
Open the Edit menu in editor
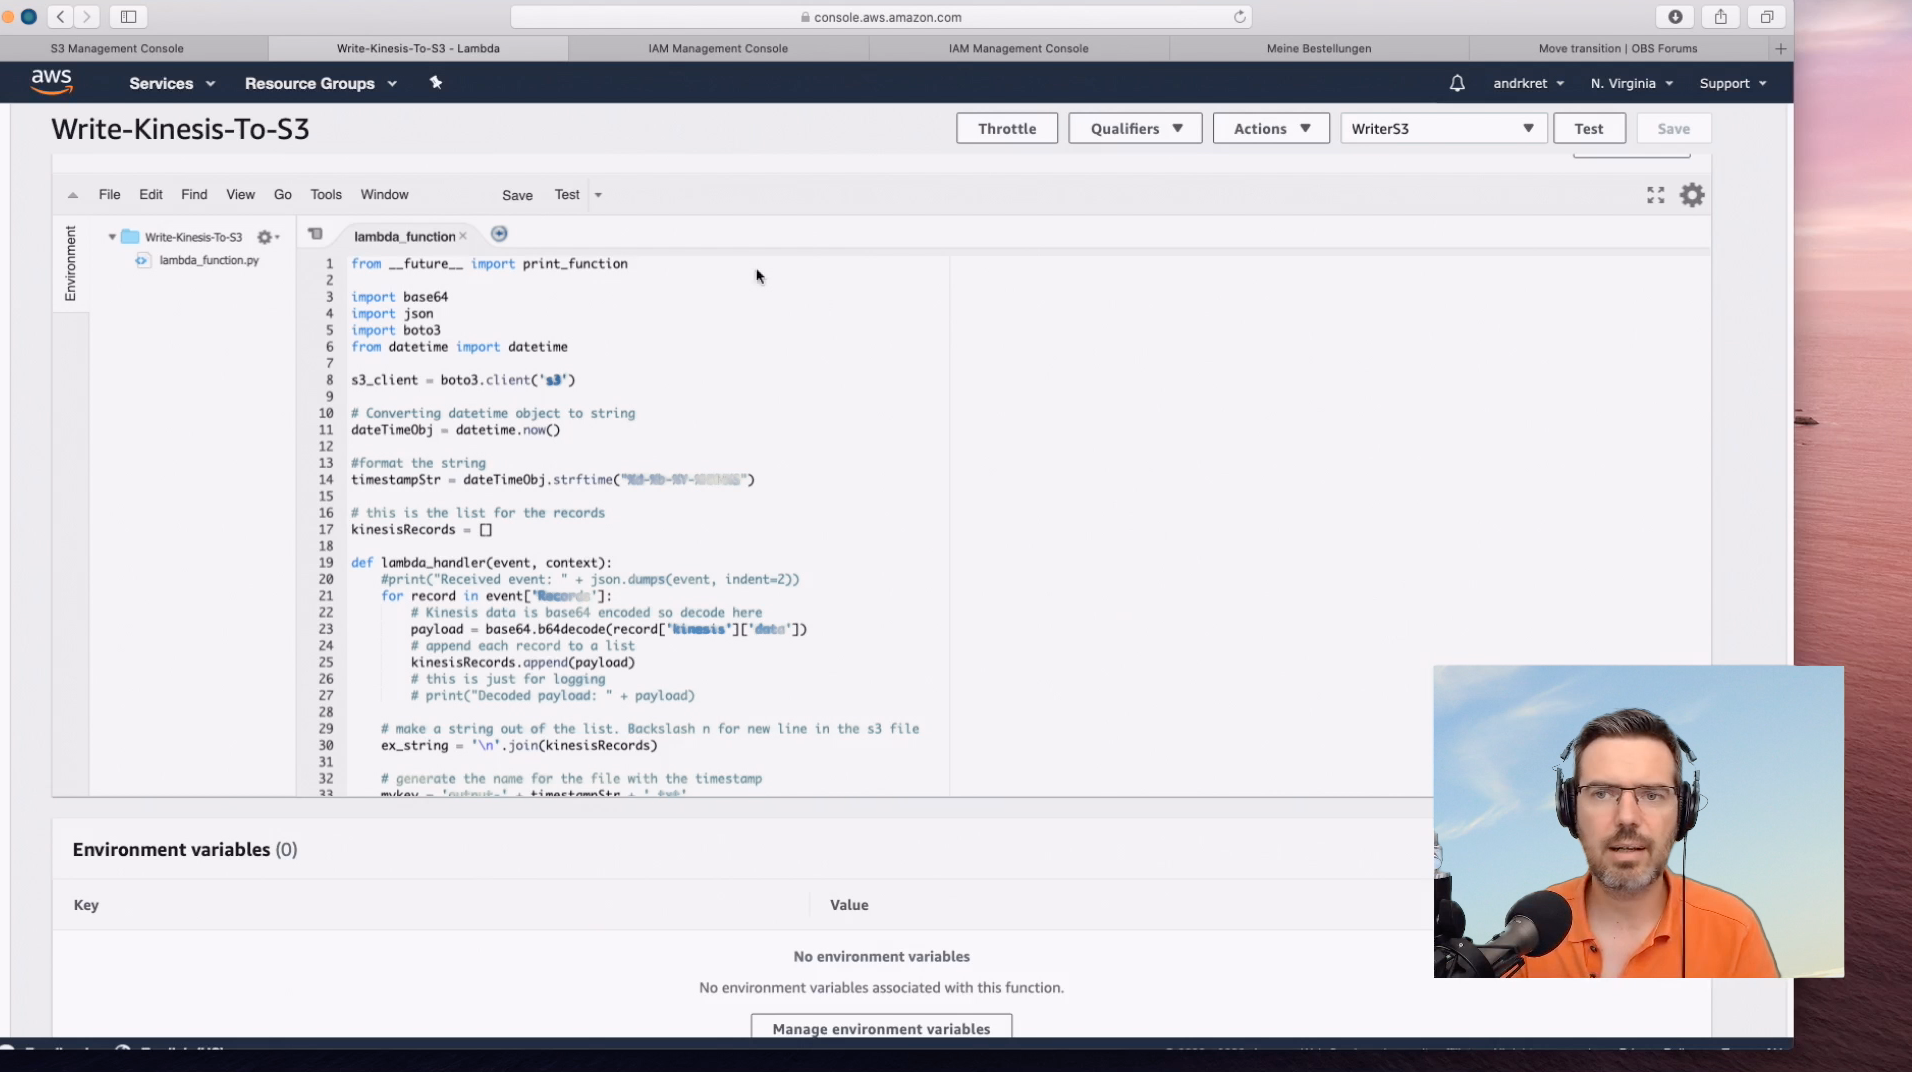click(151, 194)
